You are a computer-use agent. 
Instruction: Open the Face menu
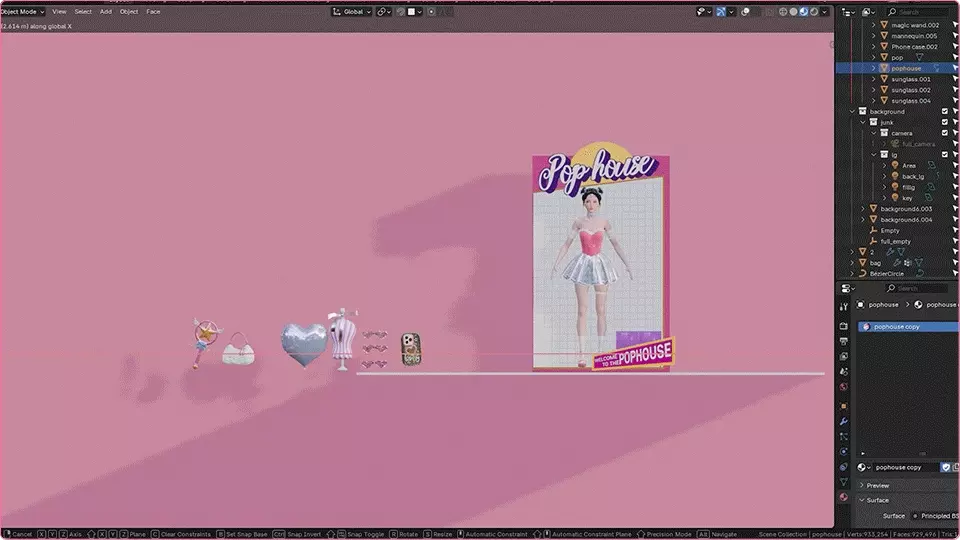point(153,12)
